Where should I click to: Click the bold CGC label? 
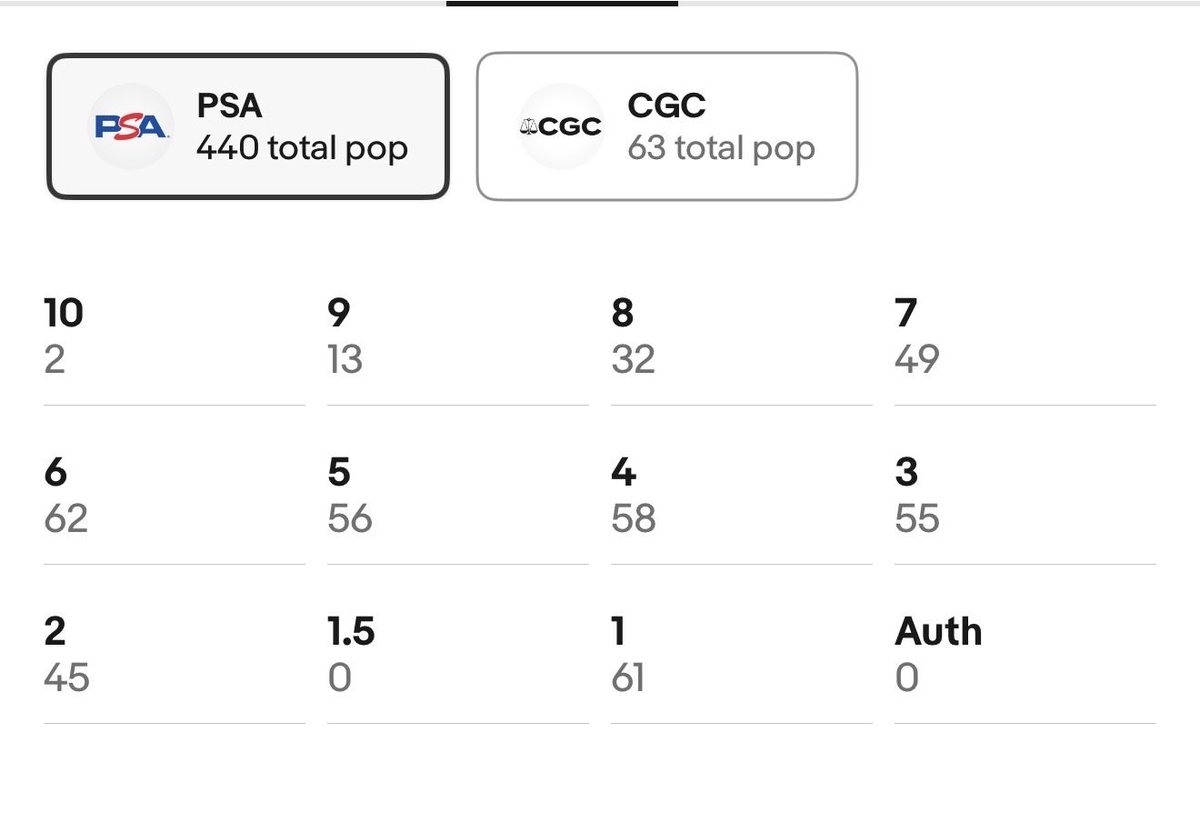click(667, 104)
